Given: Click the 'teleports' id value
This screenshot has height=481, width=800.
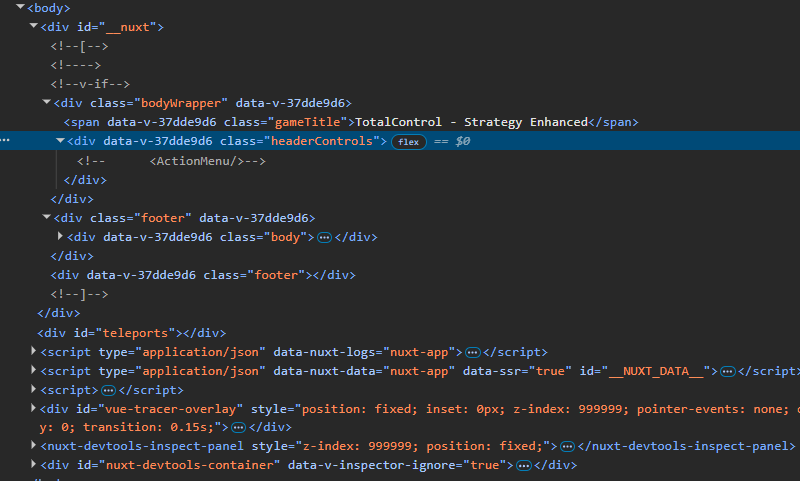Looking at the screenshot, I should coord(135,333).
